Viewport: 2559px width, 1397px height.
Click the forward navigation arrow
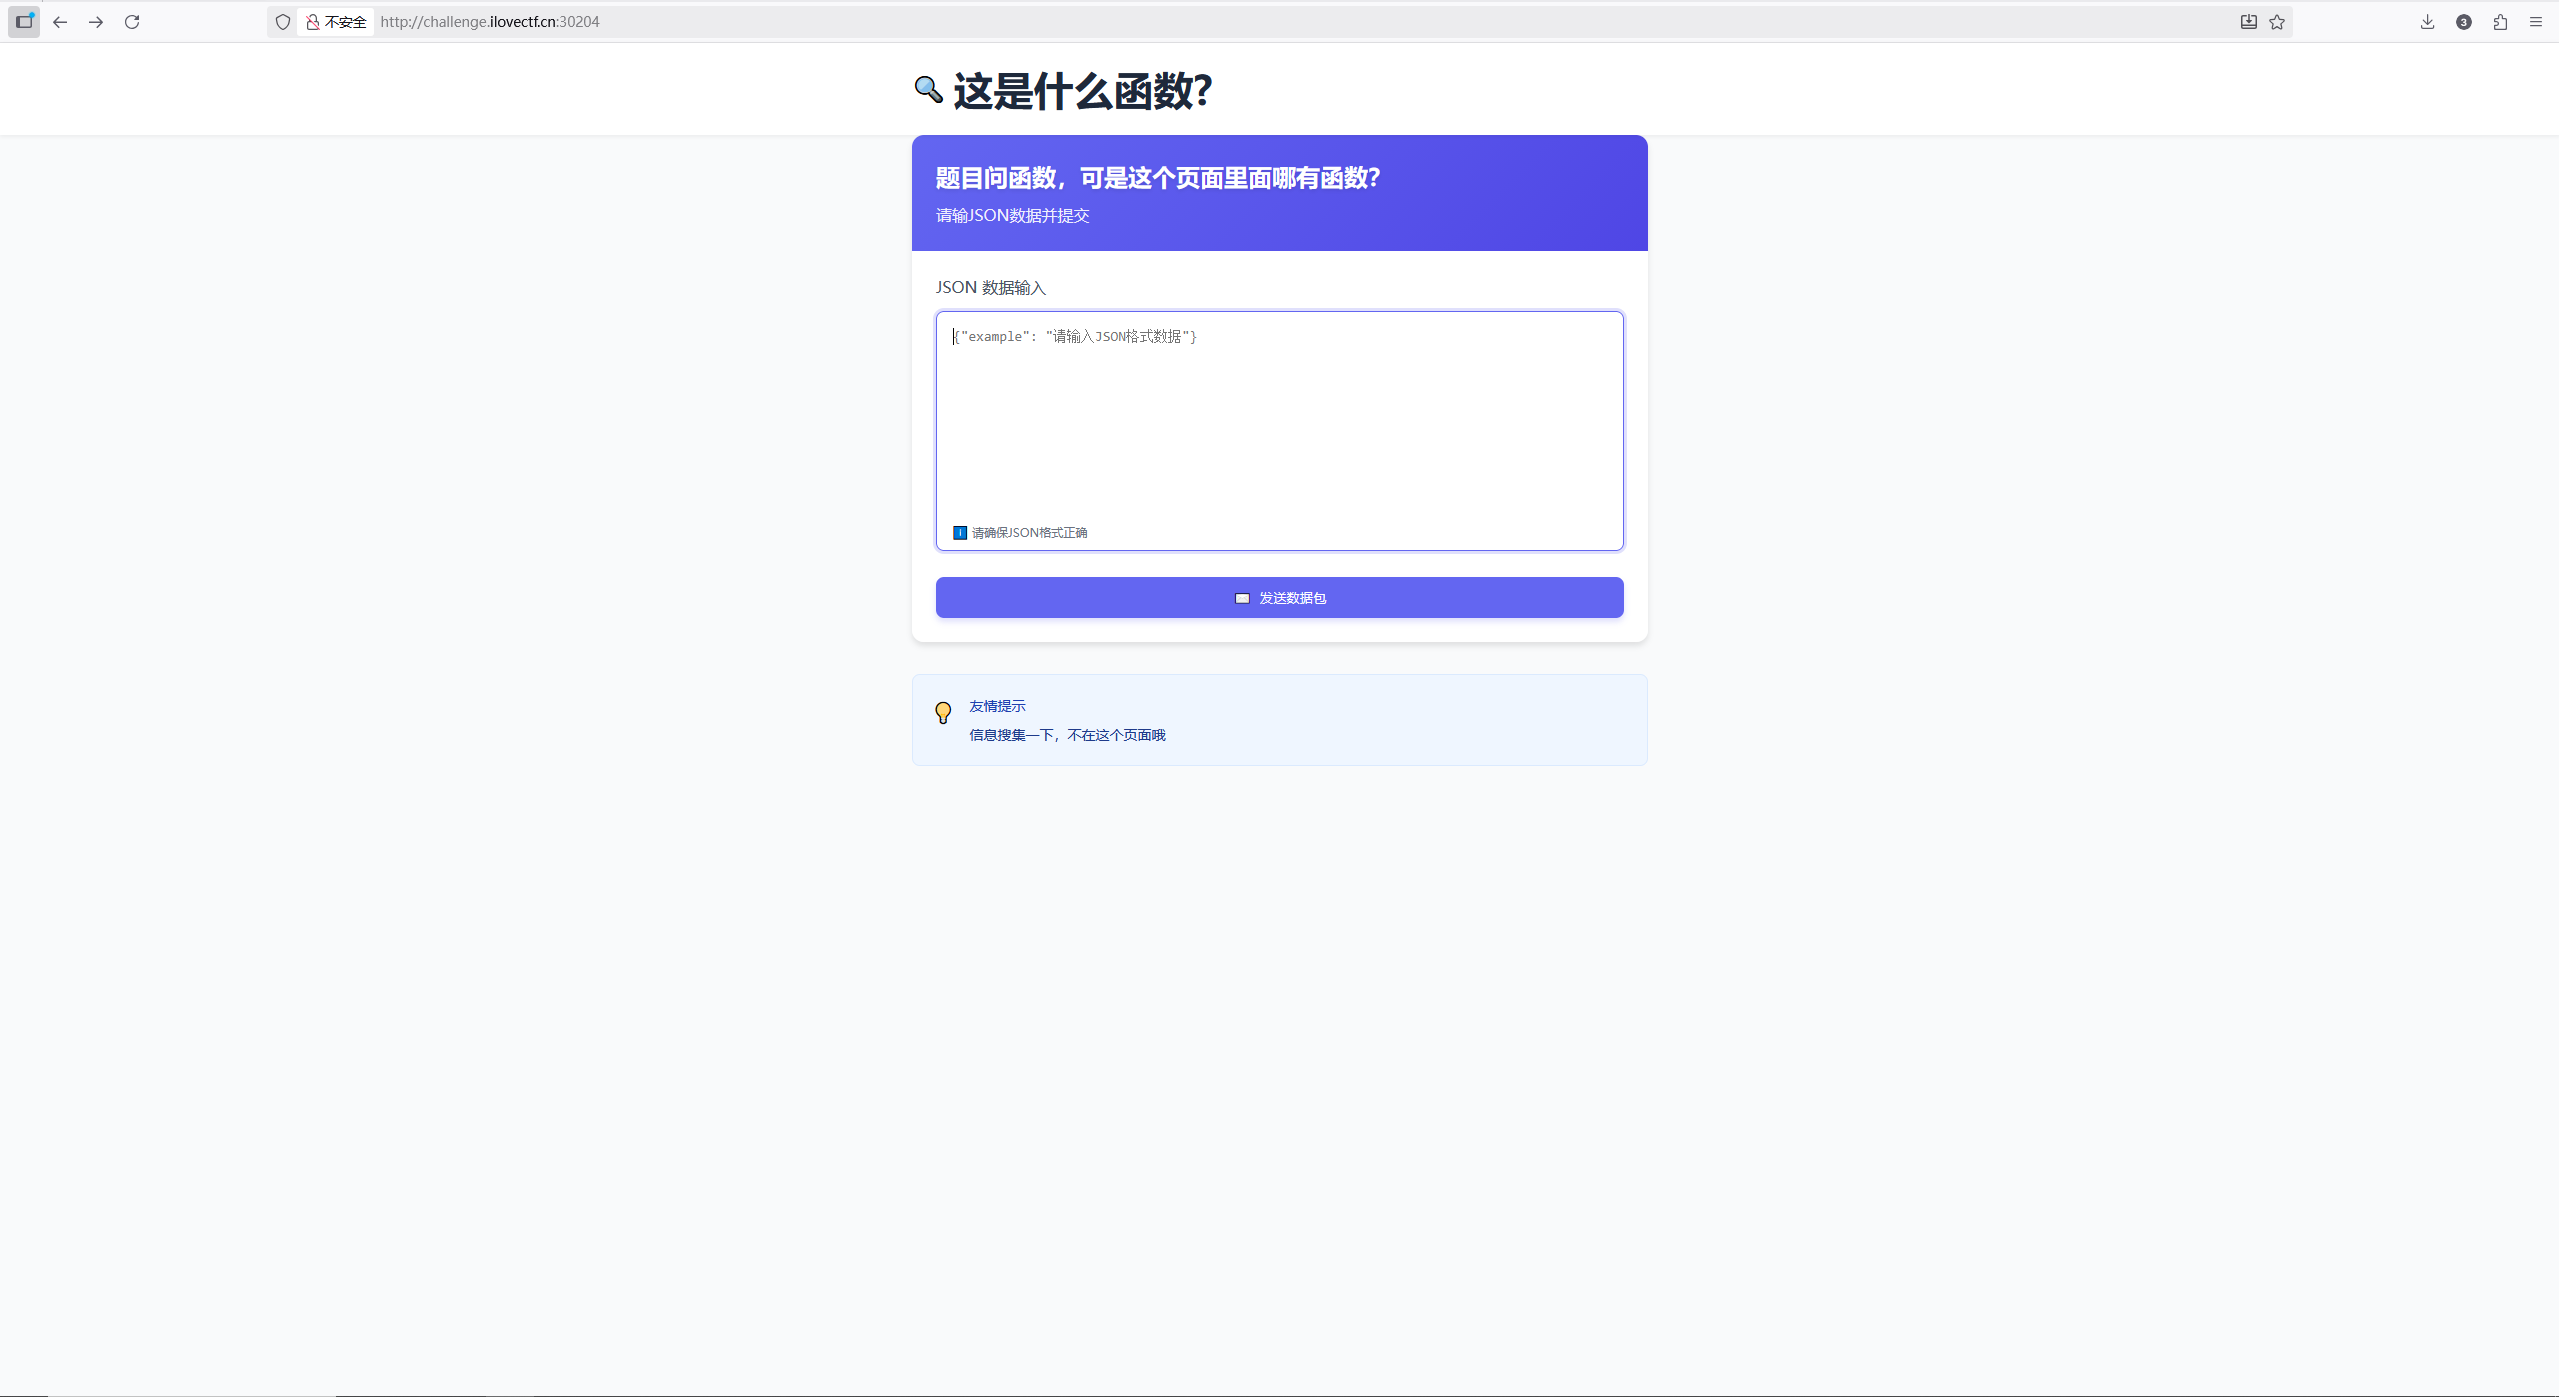point(96,22)
